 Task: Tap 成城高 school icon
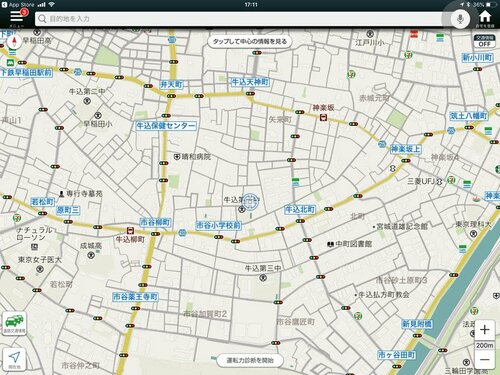[x=91, y=255]
